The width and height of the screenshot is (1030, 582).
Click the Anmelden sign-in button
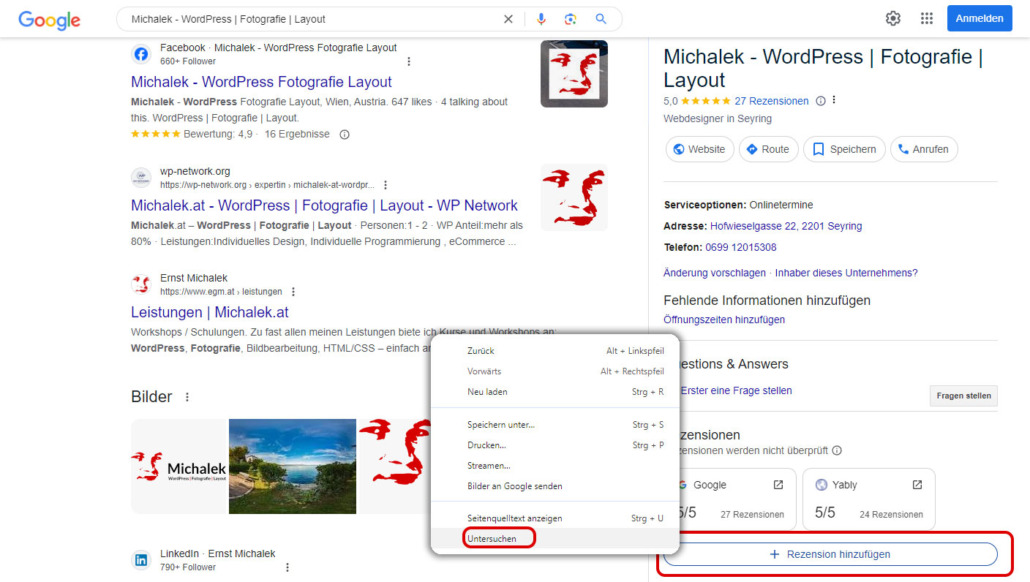point(979,18)
